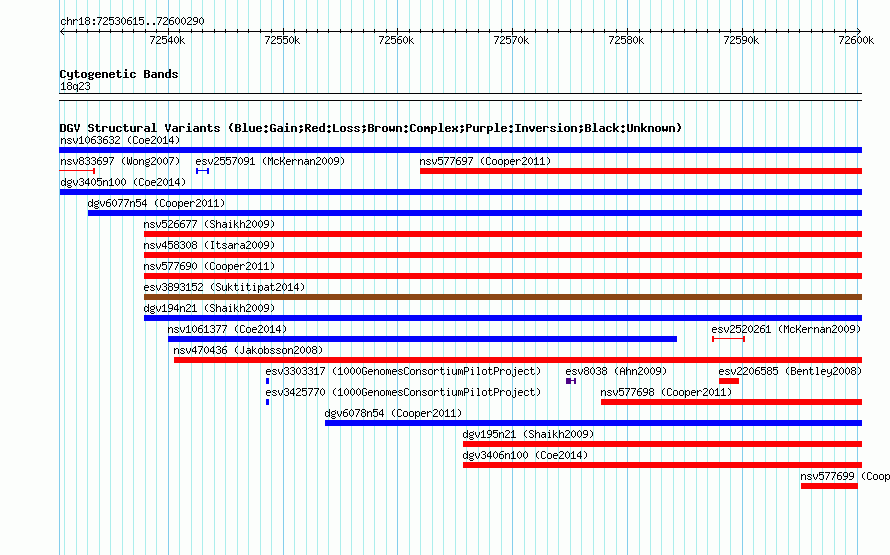The width and height of the screenshot is (890, 555).
Task: Click the 72550k ruler tick label
Action: tap(282, 40)
